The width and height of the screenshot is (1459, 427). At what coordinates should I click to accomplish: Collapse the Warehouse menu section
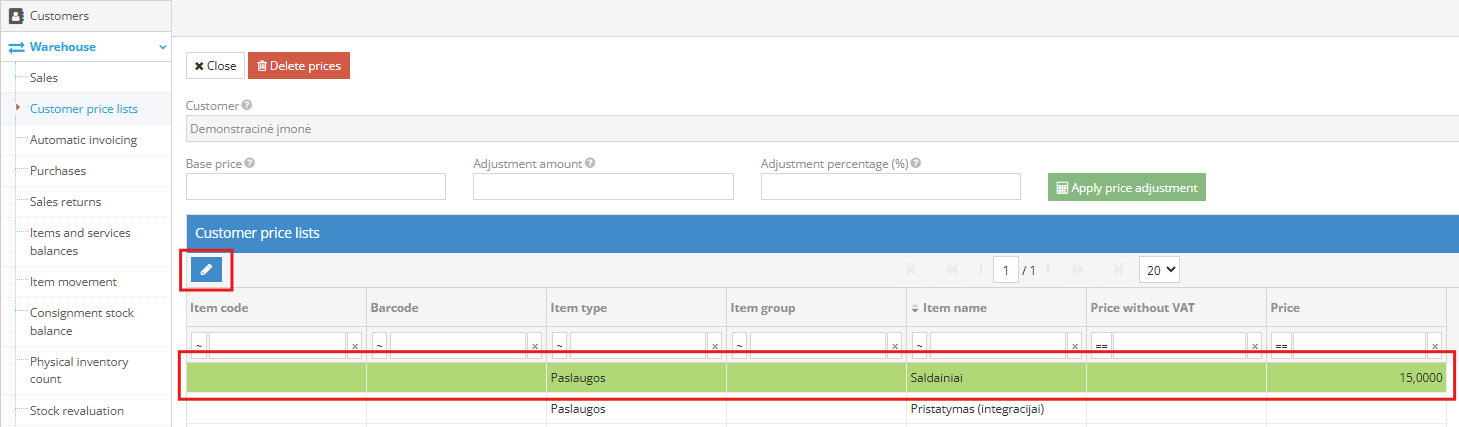(x=162, y=47)
